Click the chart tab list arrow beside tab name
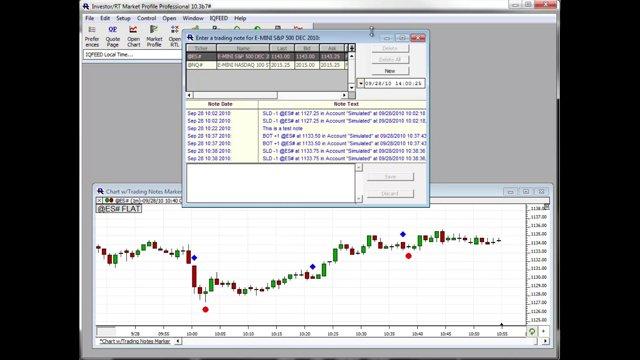Image resolution: width=640 pixels, height=360 pixels. [178, 341]
